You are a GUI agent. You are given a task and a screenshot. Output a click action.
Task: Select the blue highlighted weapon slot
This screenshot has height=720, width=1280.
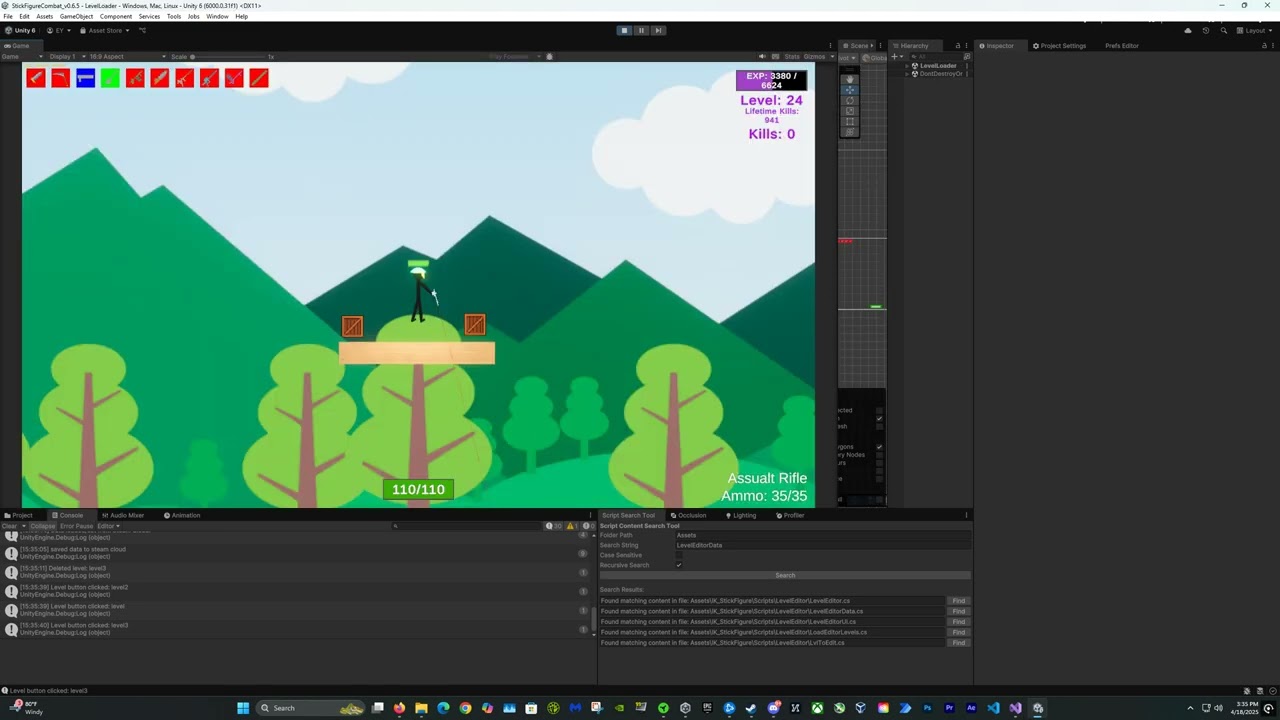(x=86, y=78)
